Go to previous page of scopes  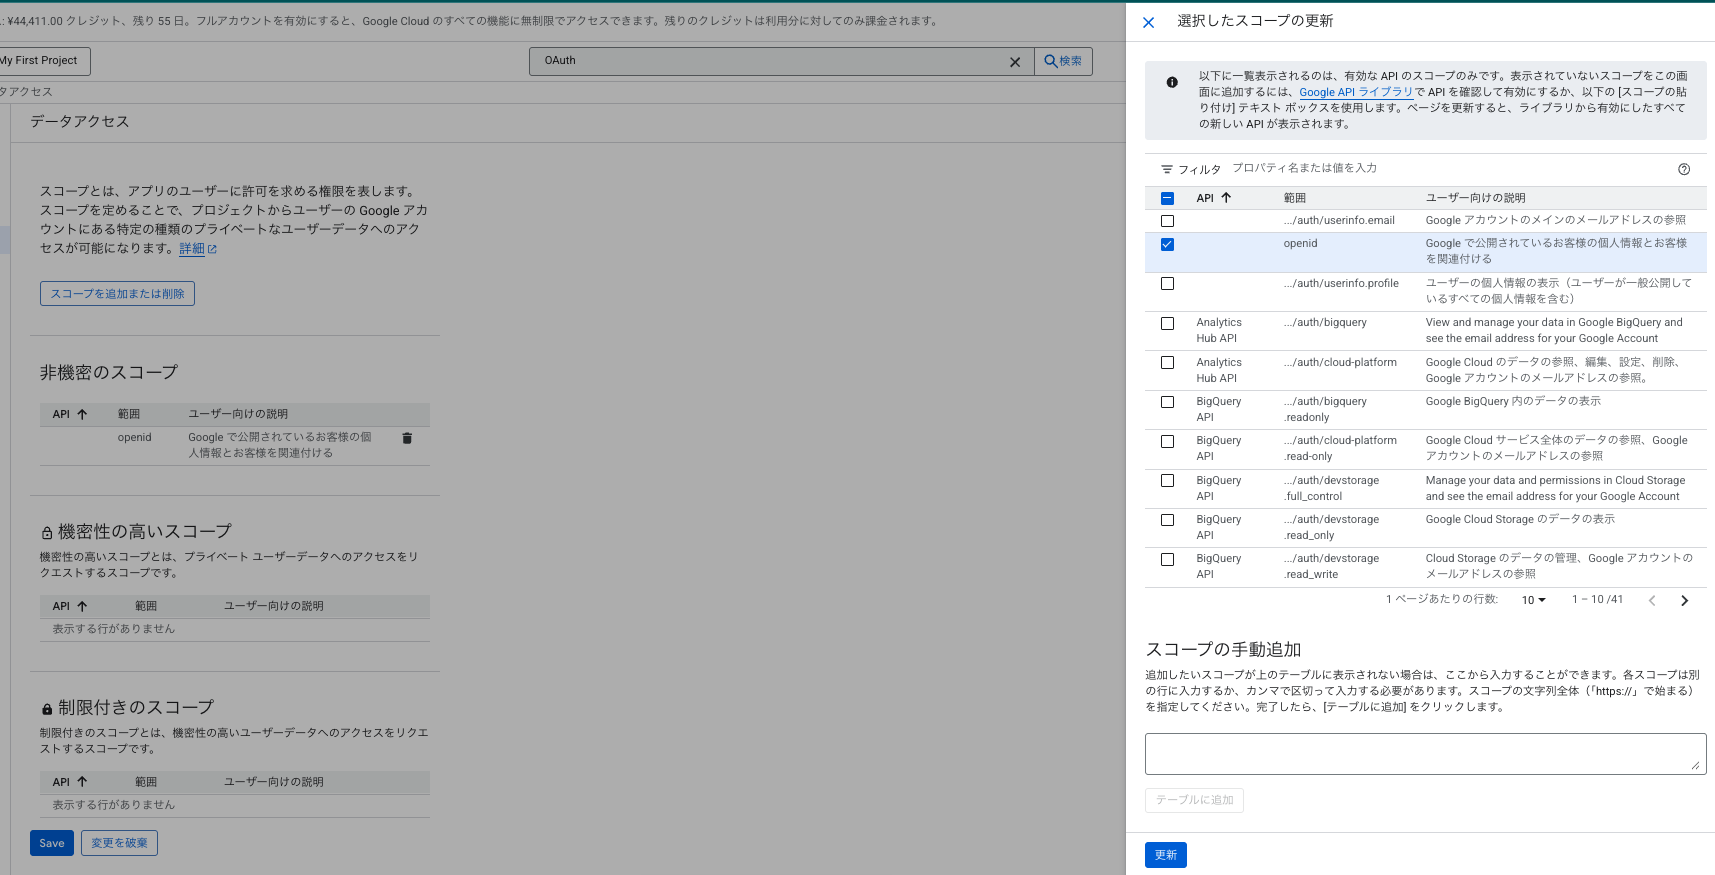click(1652, 600)
